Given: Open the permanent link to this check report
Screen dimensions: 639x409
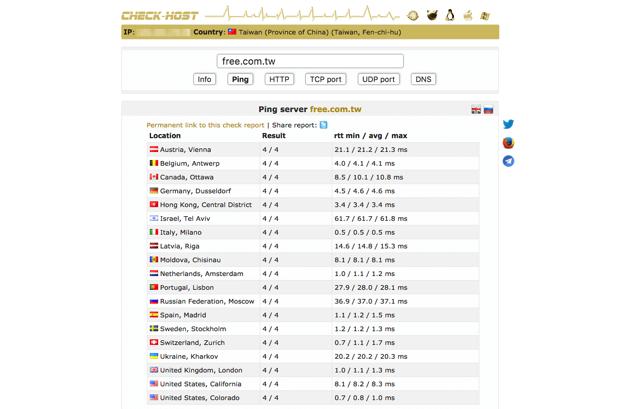Looking at the screenshot, I should coord(205,125).
